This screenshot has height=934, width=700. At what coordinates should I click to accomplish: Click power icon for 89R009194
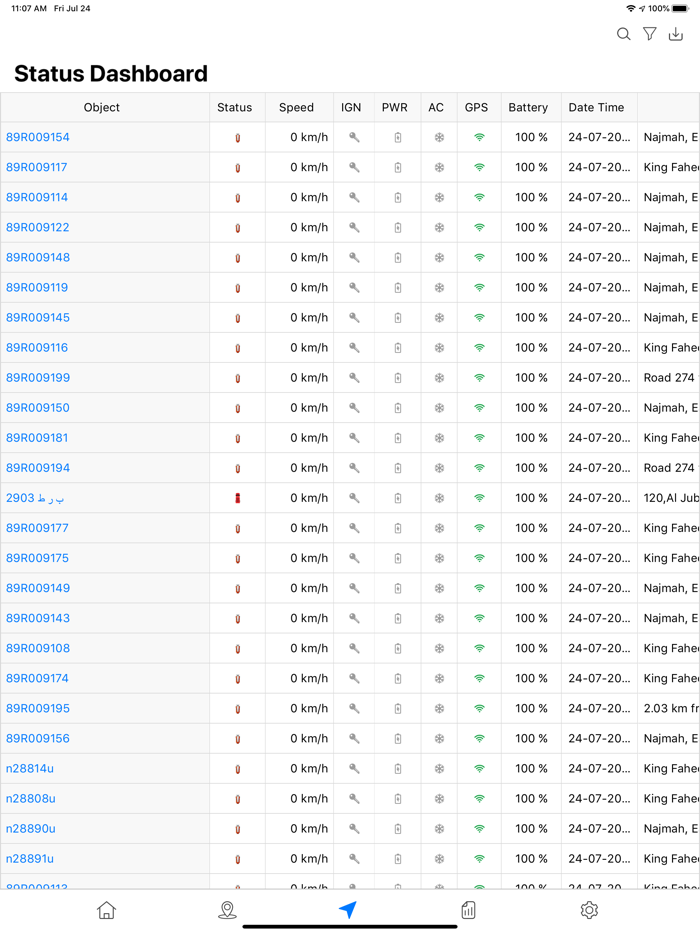click(398, 468)
